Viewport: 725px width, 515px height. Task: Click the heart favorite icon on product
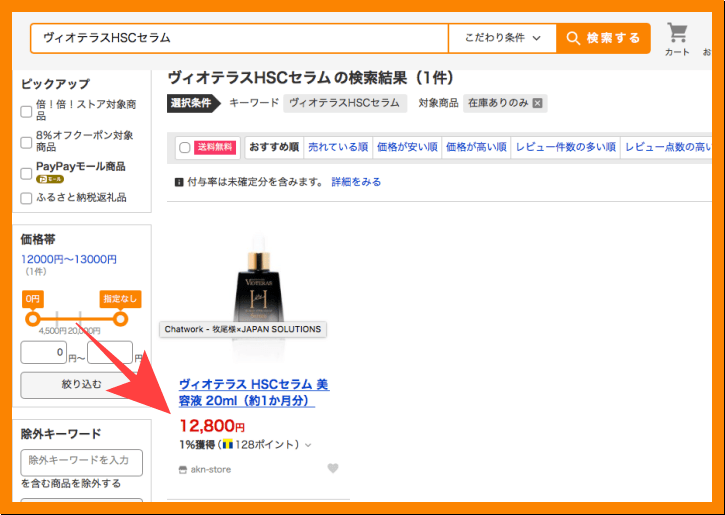pyautogui.click(x=333, y=468)
